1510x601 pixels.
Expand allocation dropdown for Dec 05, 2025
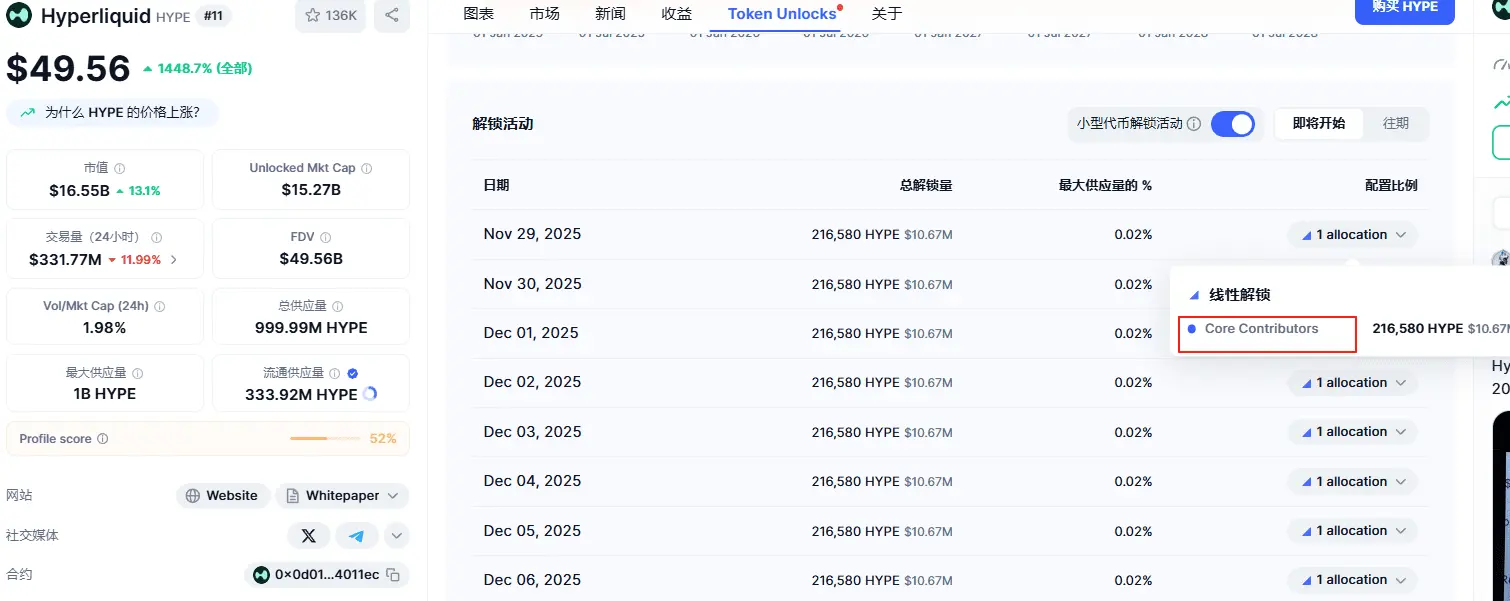[x=1352, y=531]
